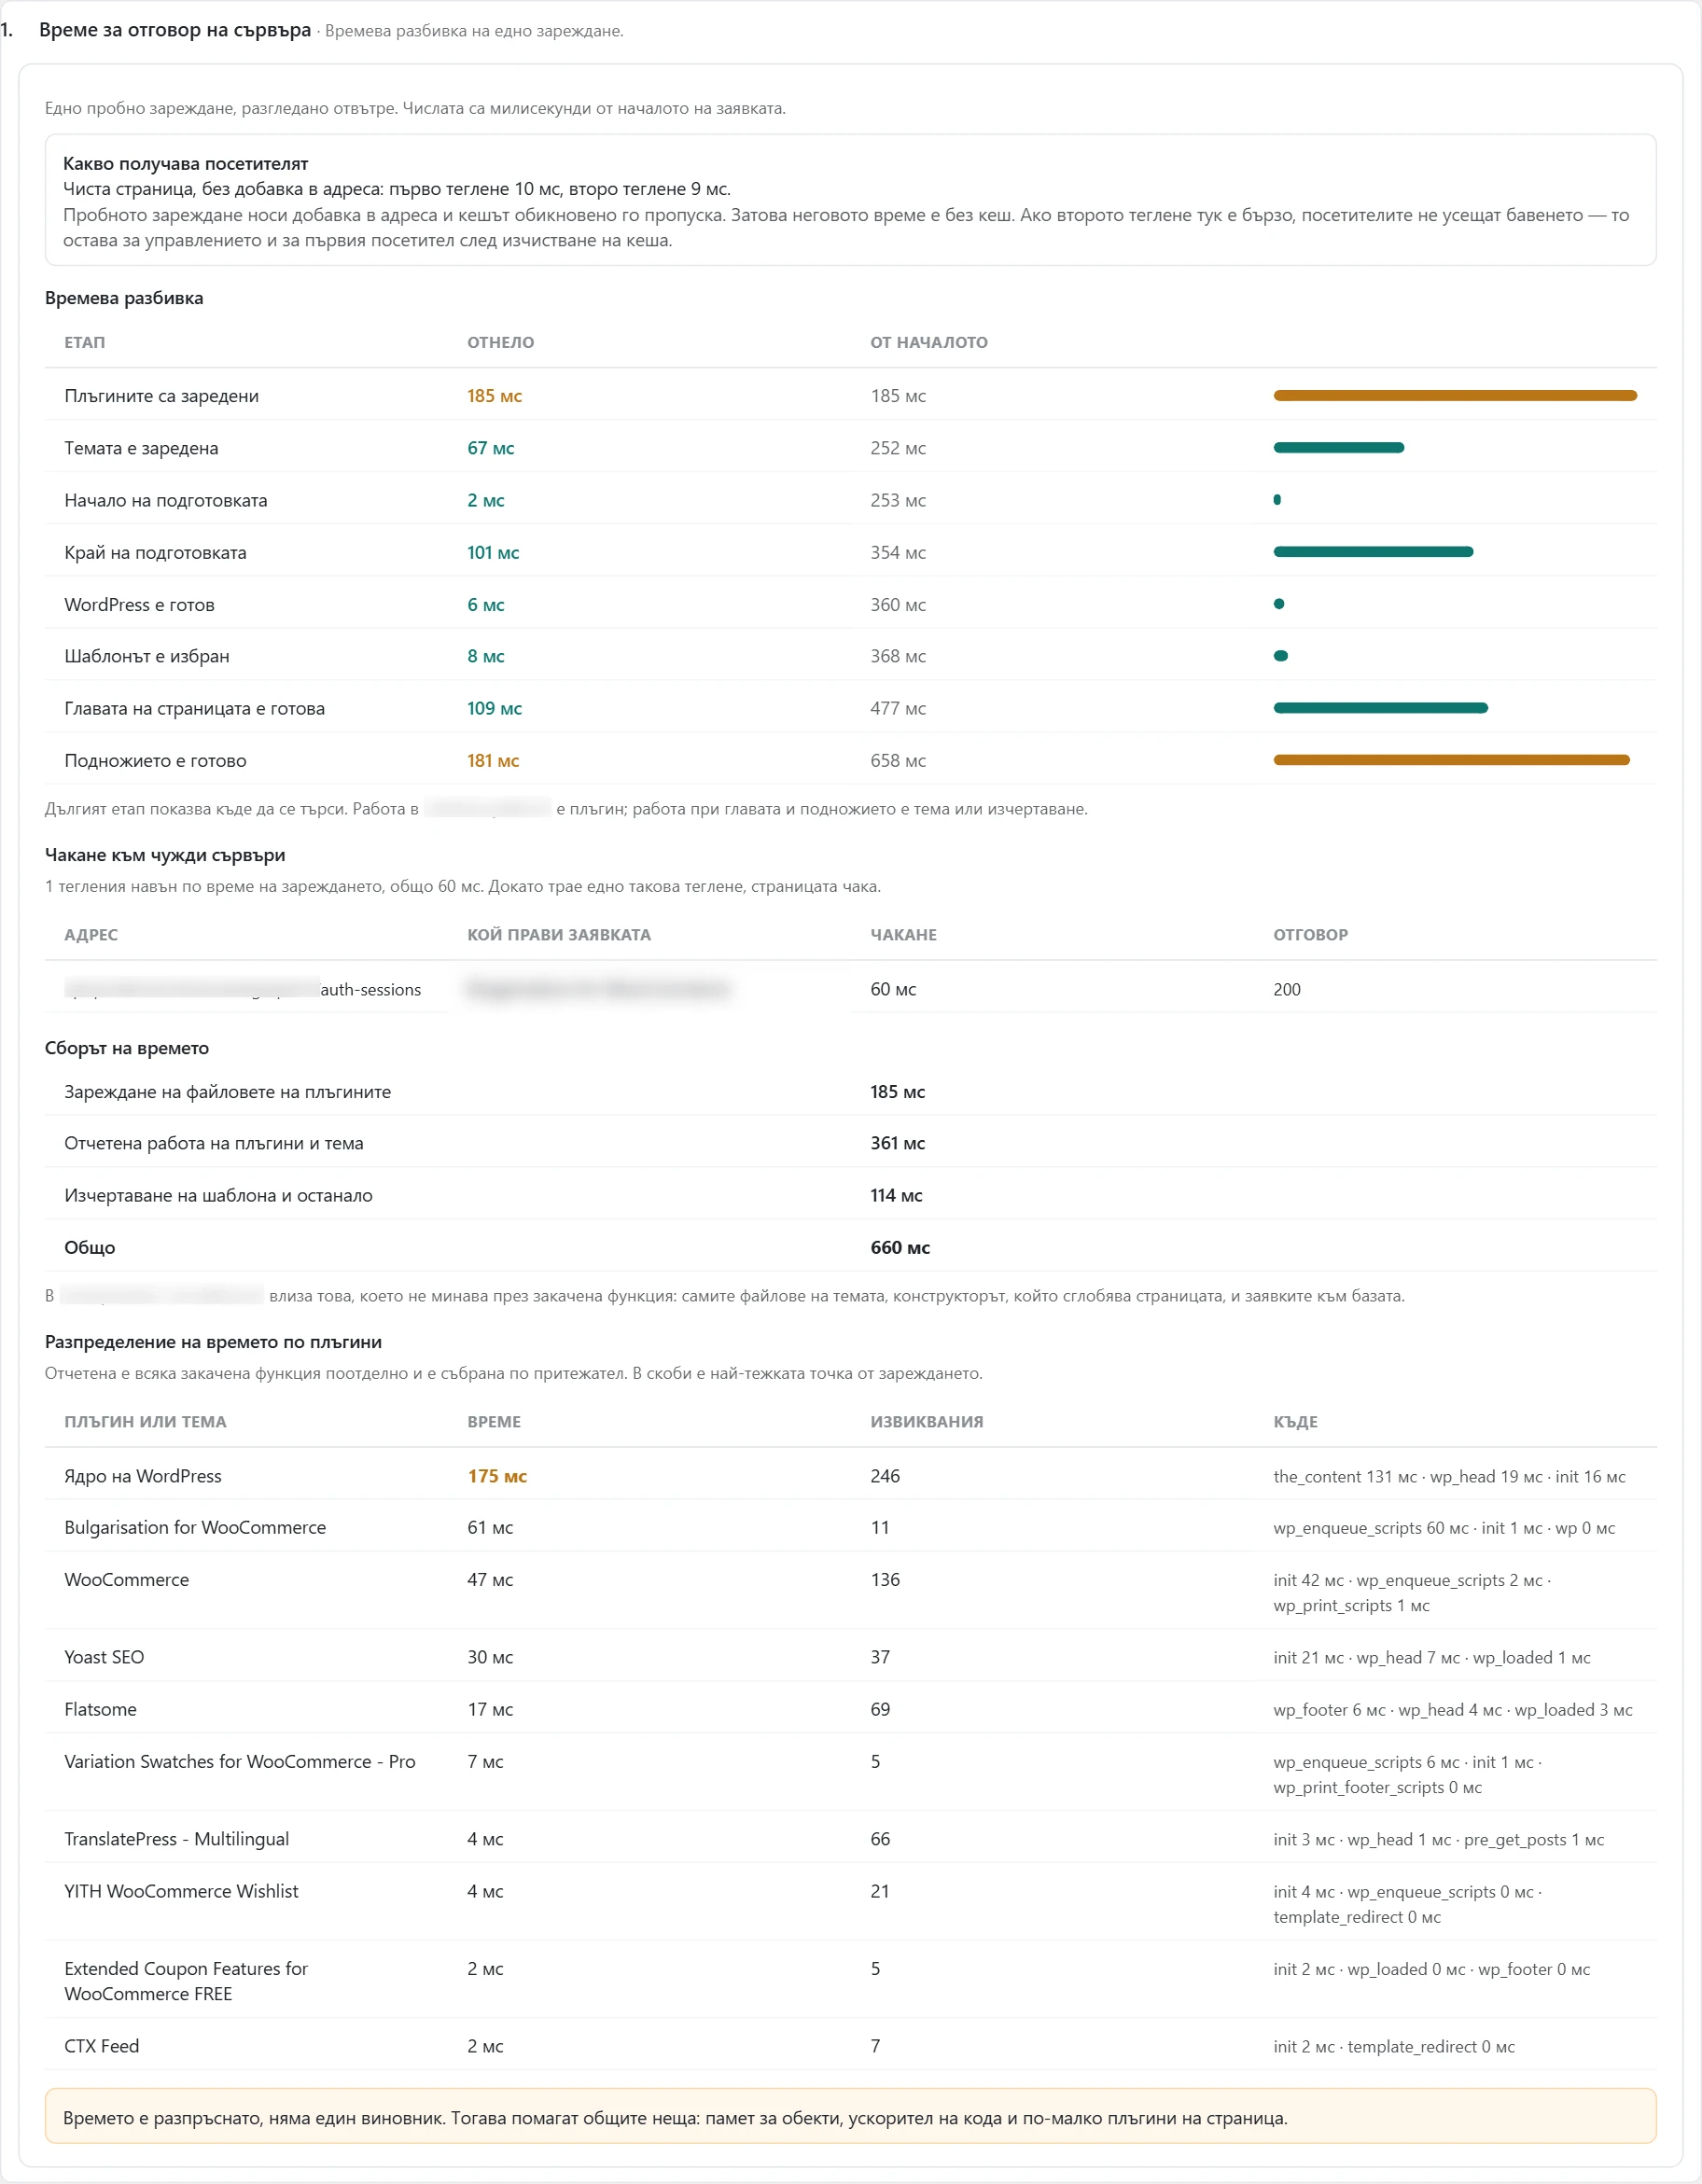Screen dimensions: 1702x2184
Task: Click the ВРЕМЕ column header in plugins table
Action: [x=494, y=1422]
